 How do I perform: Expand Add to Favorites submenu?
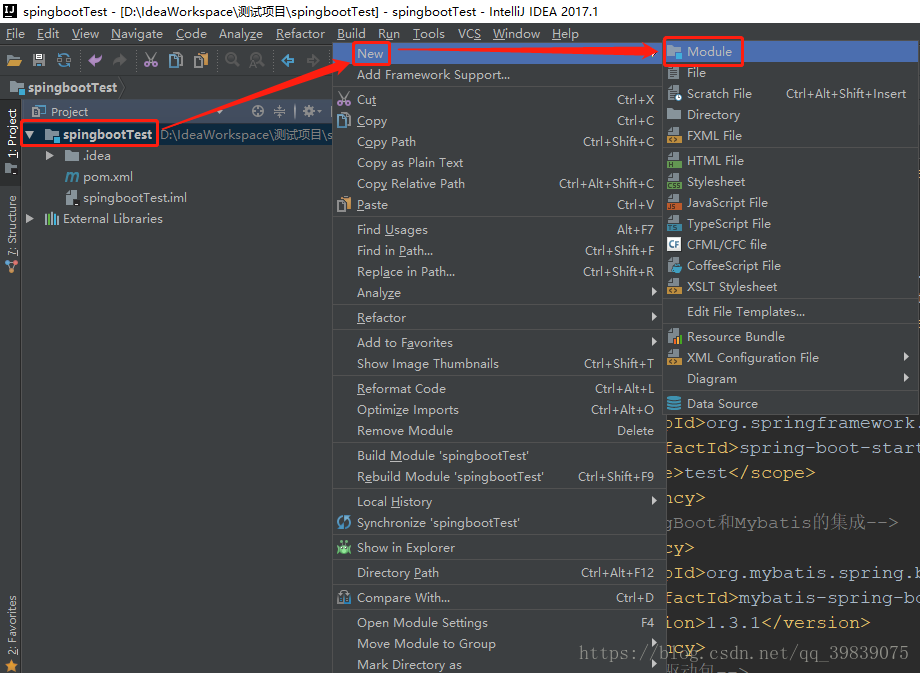click(654, 342)
